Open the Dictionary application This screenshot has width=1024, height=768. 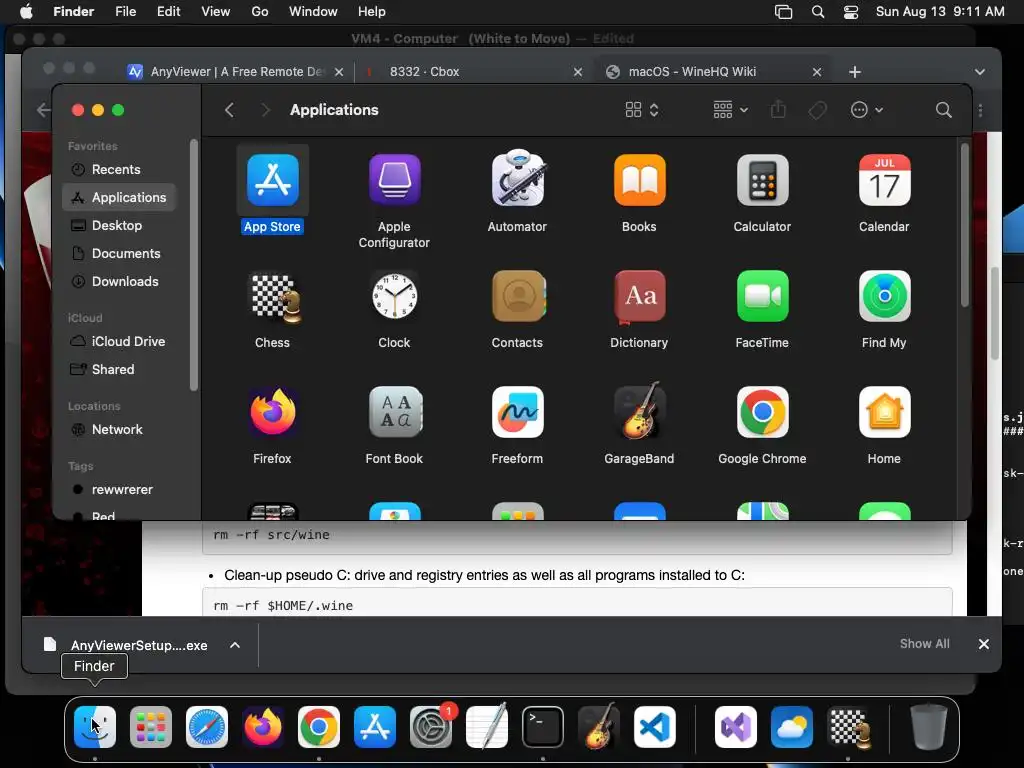(x=639, y=296)
